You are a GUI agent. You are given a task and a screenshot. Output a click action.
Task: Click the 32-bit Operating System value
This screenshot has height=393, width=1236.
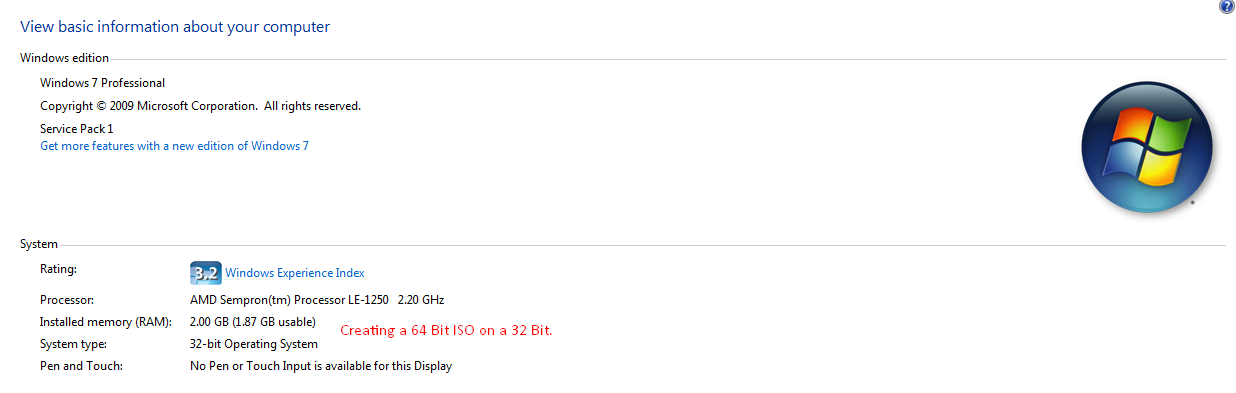[254, 344]
